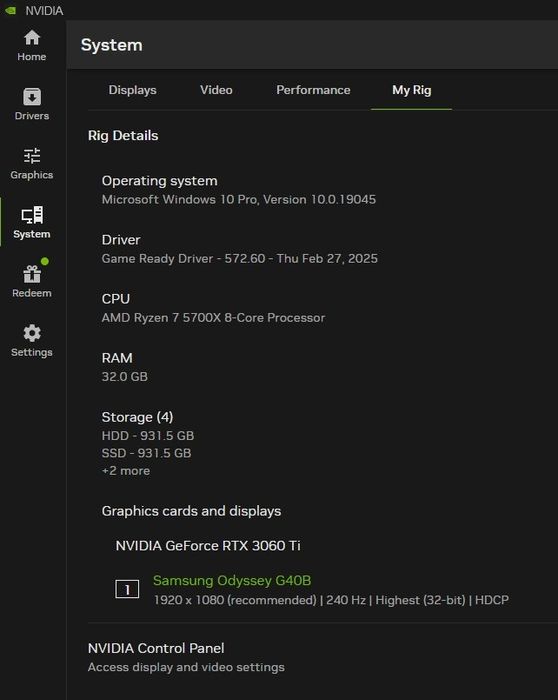Image resolution: width=558 pixels, height=700 pixels.
Task: Open NVIDIA Control Panel
Action: click(156, 648)
